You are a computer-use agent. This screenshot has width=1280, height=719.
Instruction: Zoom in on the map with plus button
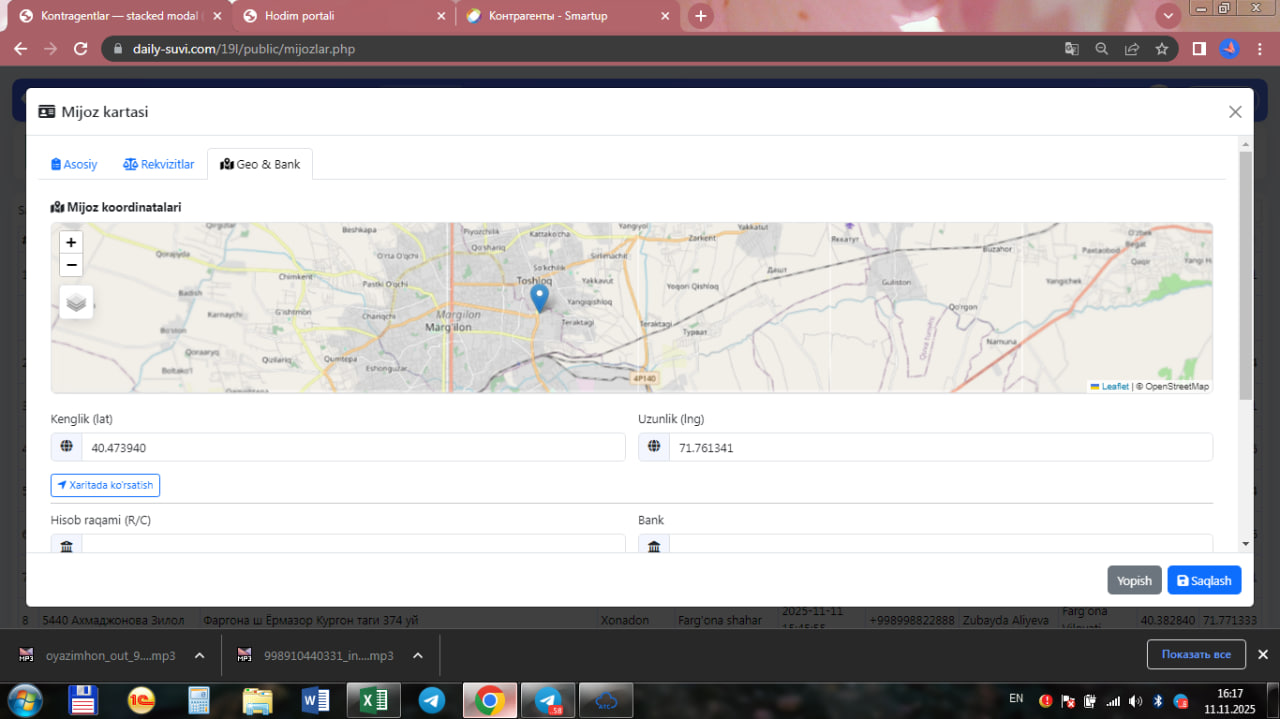tap(71, 242)
